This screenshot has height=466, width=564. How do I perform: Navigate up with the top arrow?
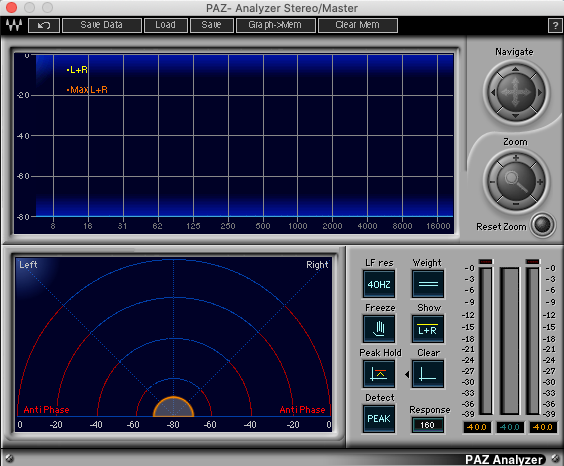[515, 69]
